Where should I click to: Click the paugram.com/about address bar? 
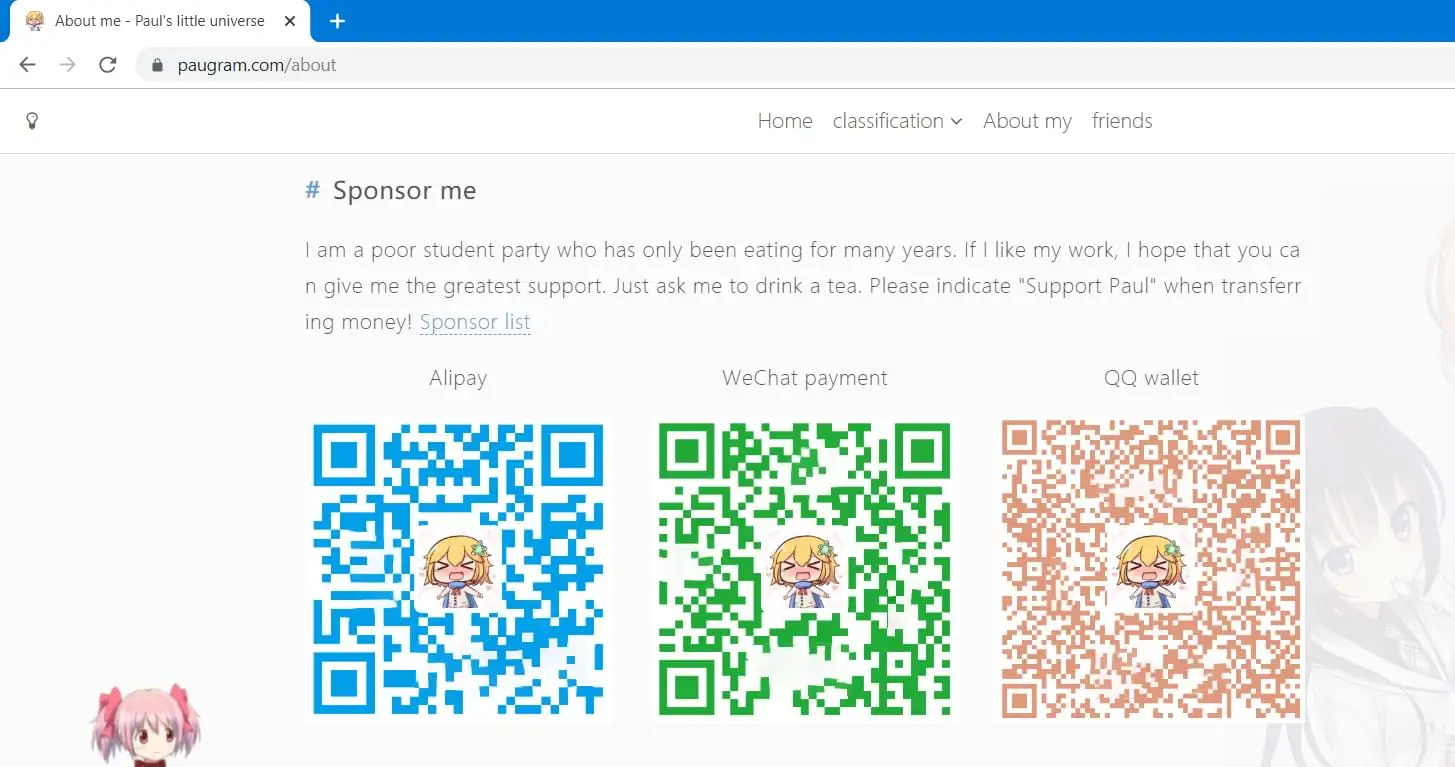point(795,65)
